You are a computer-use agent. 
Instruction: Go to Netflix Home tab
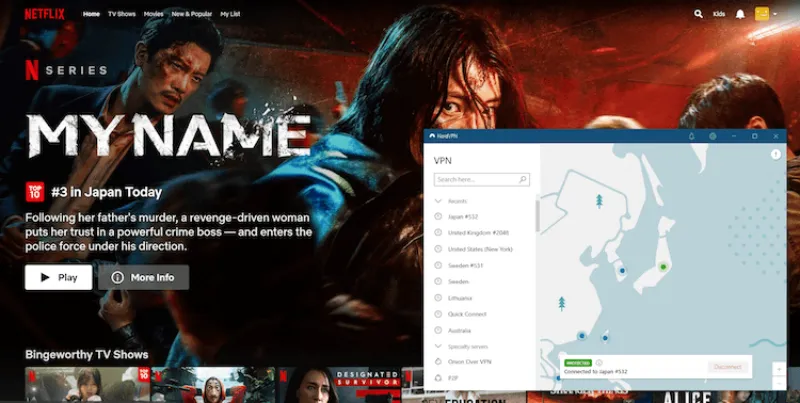coord(91,14)
